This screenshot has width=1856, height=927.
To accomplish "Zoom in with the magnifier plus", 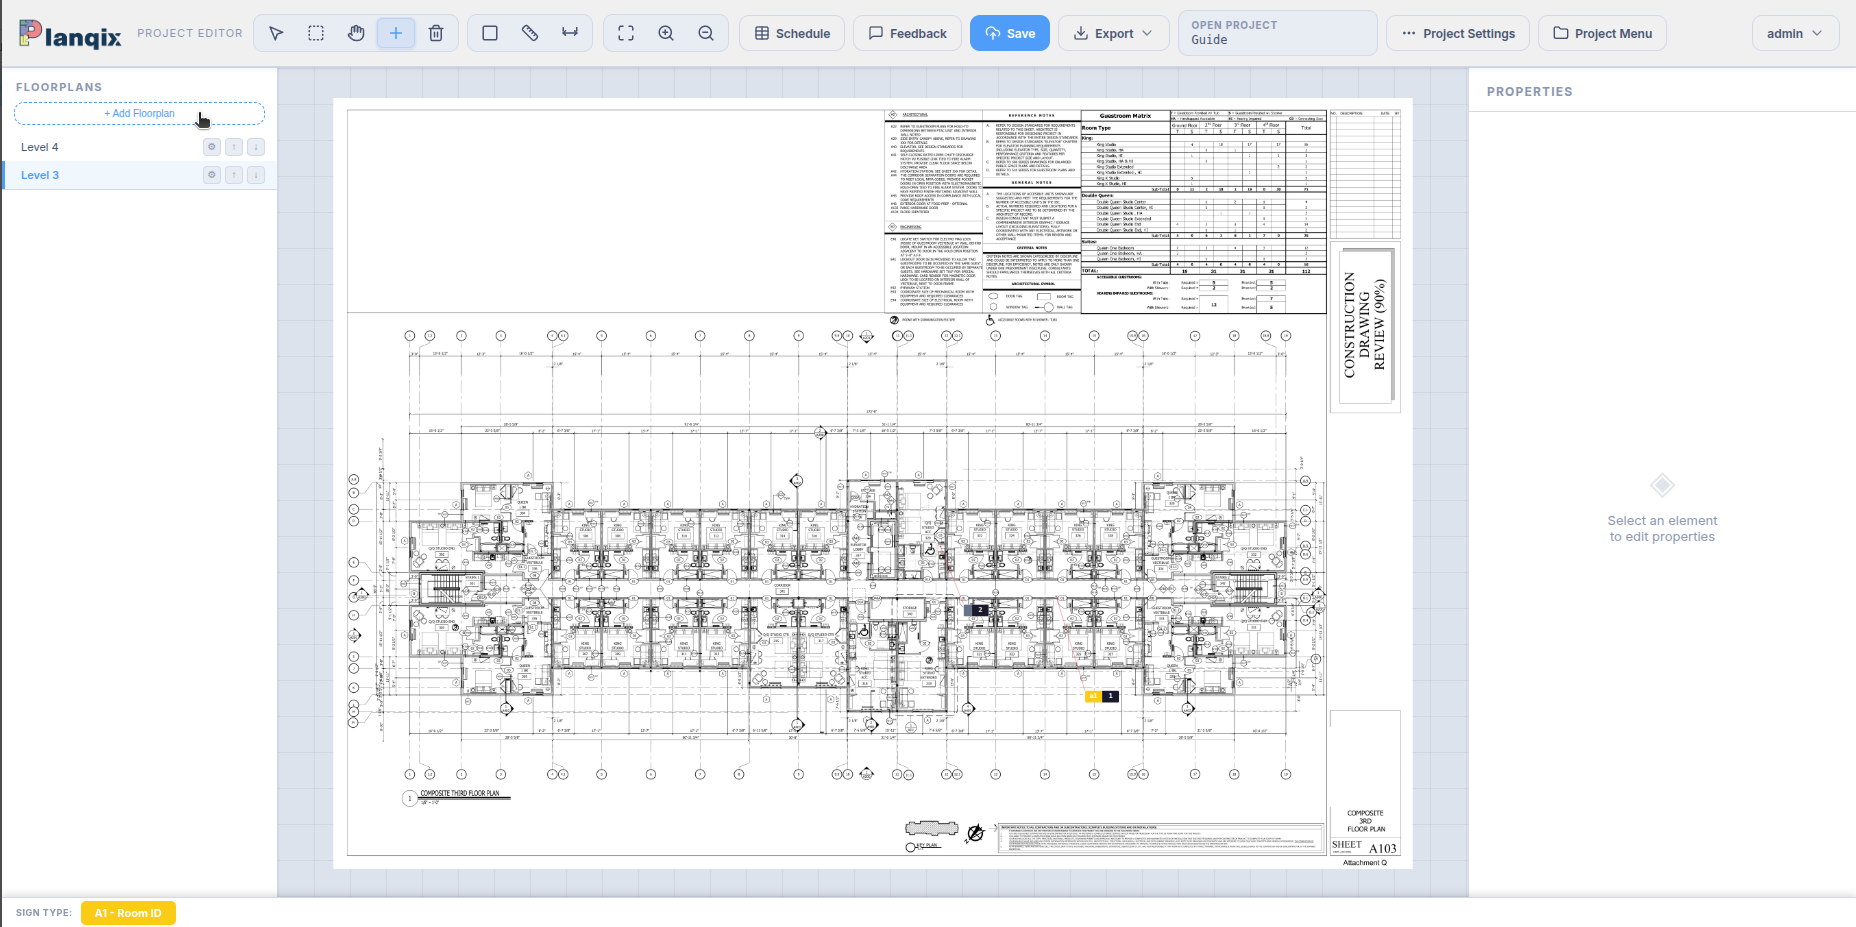I will pyautogui.click(x=666, y=33).
